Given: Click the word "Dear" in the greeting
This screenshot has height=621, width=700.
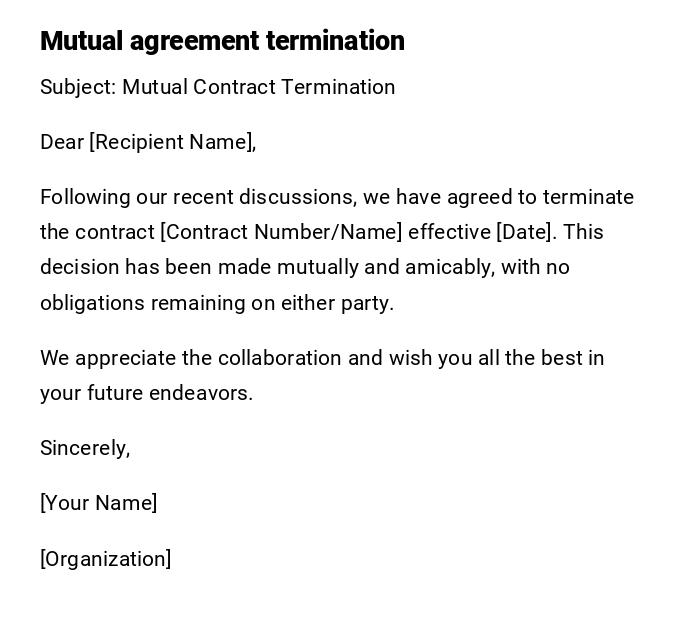Looking at the screenshot, I should 62,142.
